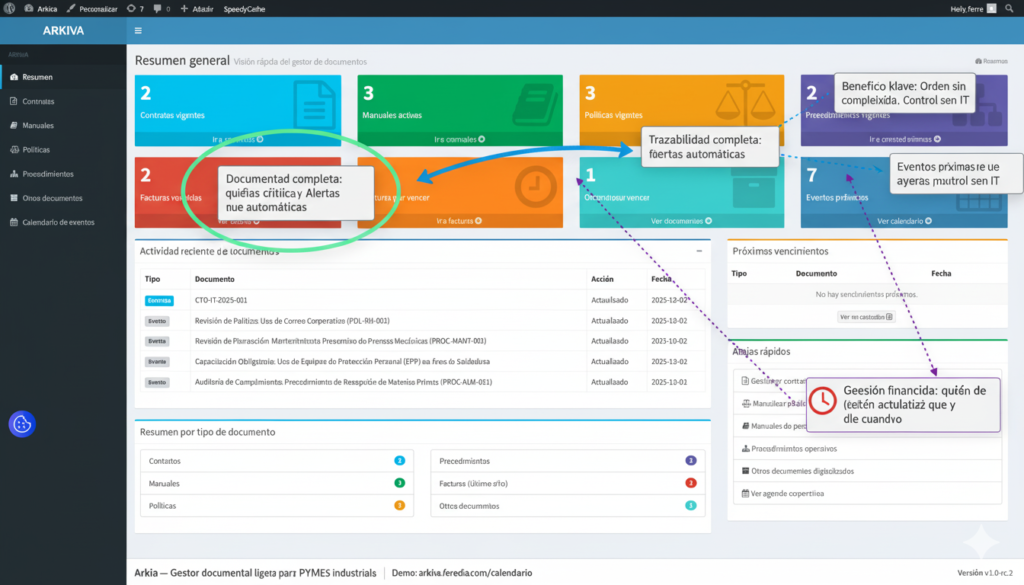Click the clock icon on the orange facturas card

pyautogui.click(x=535, y=186)
